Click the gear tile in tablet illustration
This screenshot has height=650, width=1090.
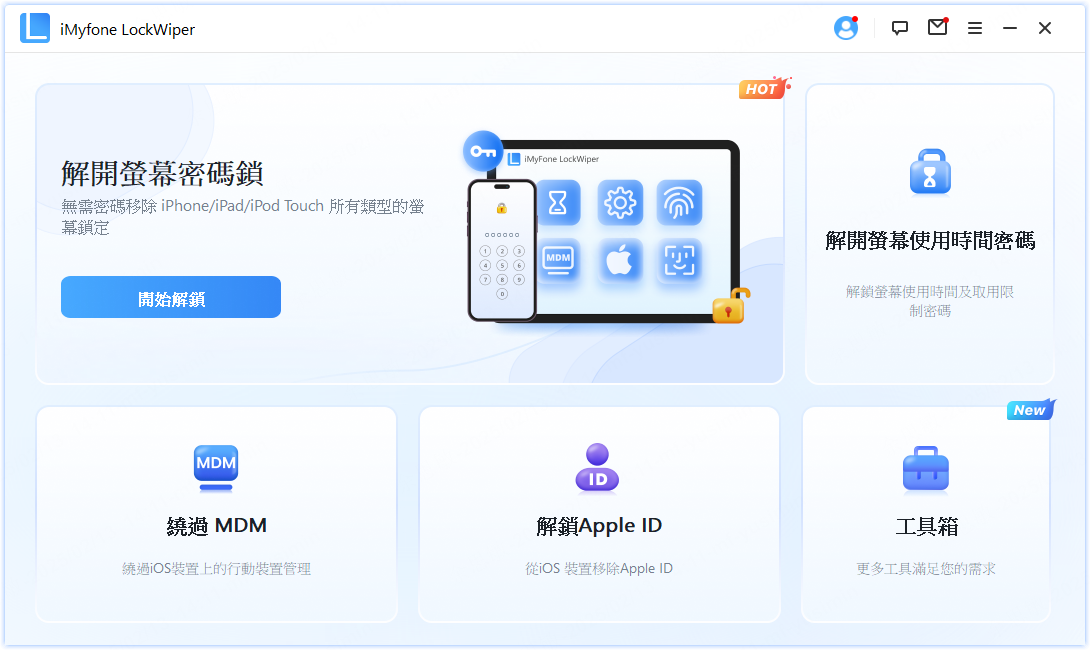coord(620,203)
